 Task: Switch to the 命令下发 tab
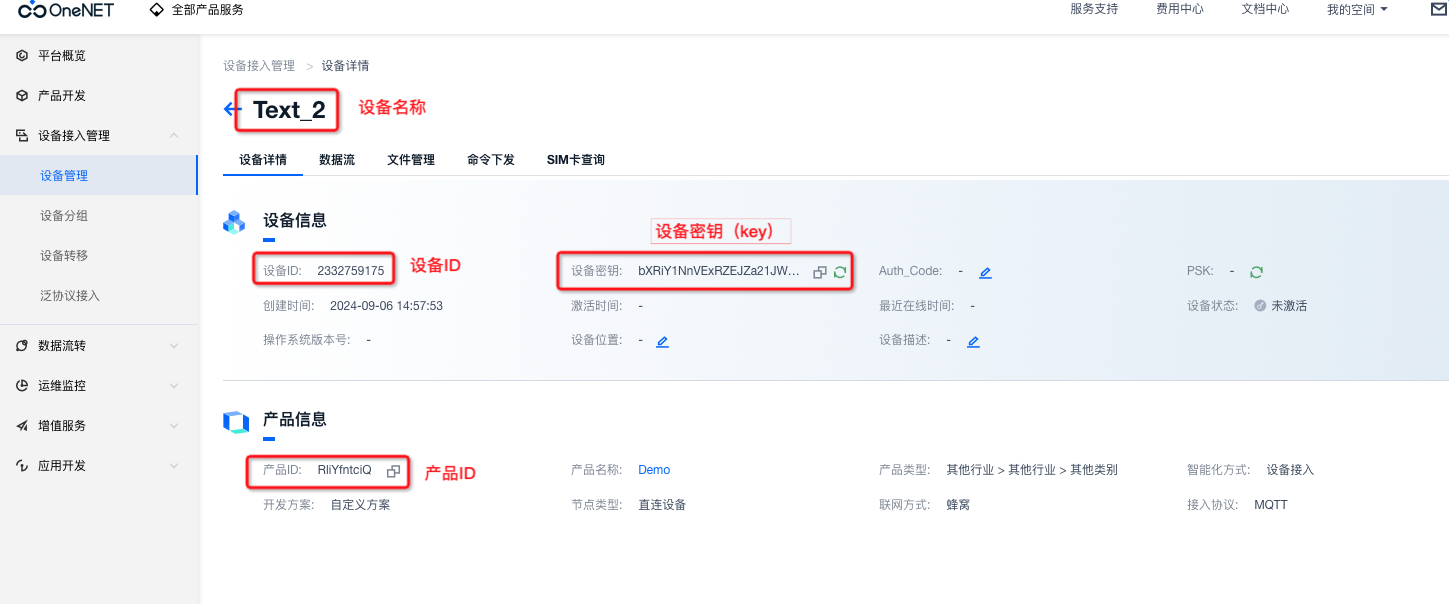click(490, 160)
